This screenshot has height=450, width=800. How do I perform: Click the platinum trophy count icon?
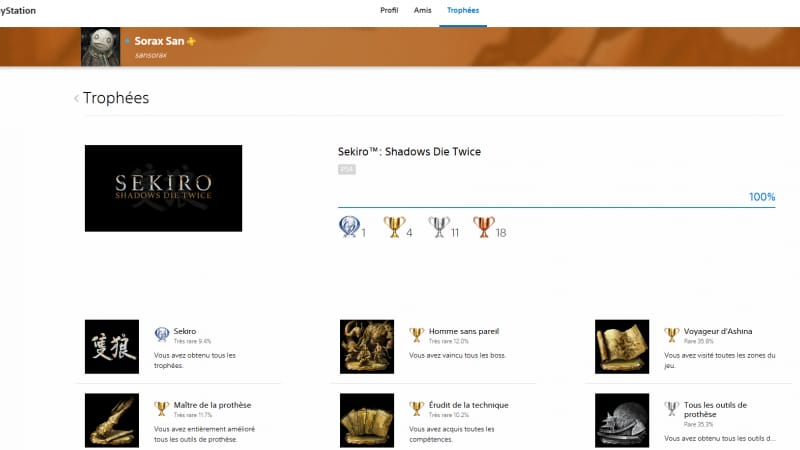pos(349,227)
